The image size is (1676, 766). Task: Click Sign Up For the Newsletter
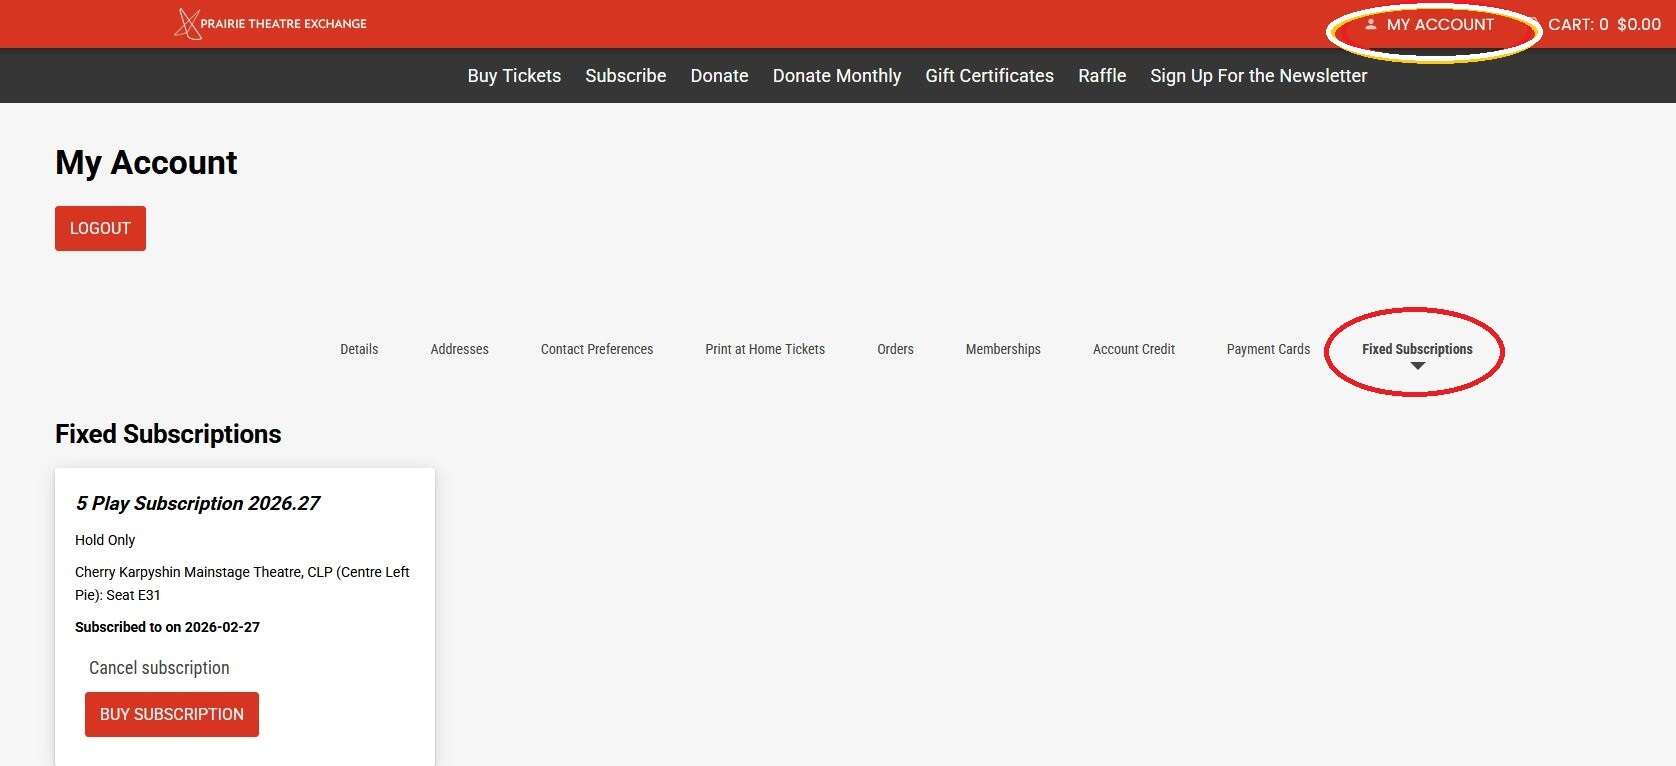click(x=1258, y=76)
